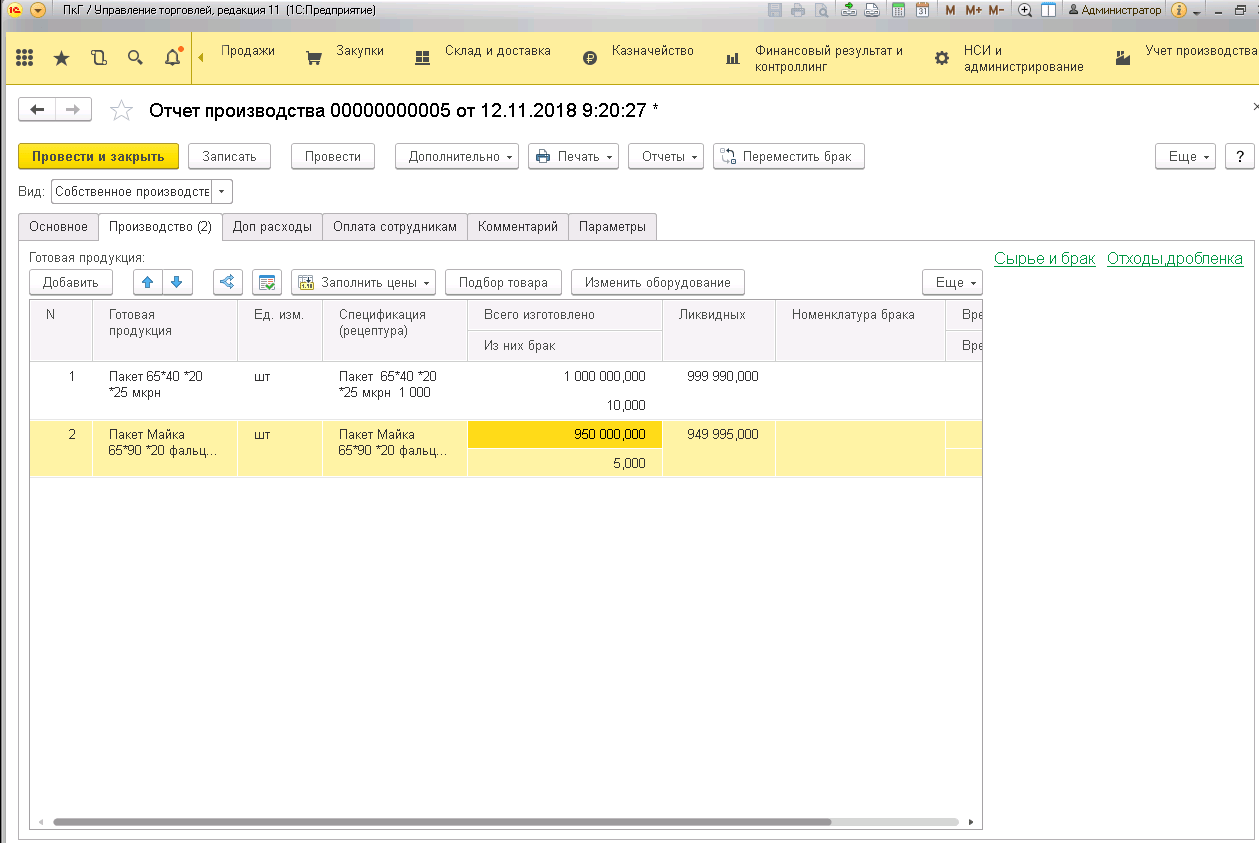
Task: Toggle the panels layout icon in the title bar
Action: click(1048, 10)
